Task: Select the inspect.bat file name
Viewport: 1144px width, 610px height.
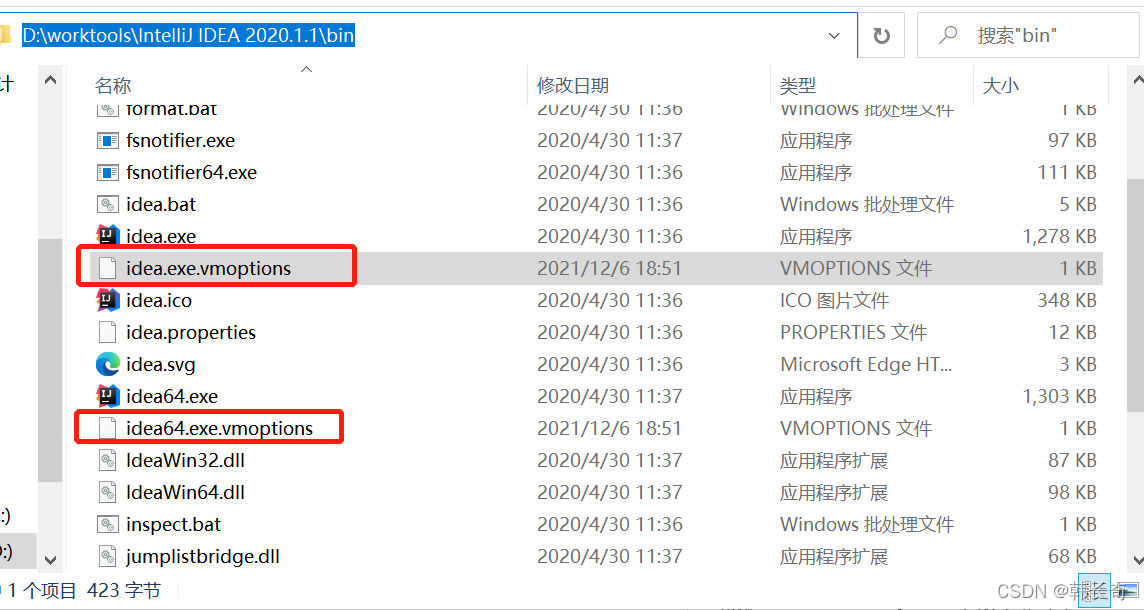Action: pyautogui.click(x=173, y=525)
